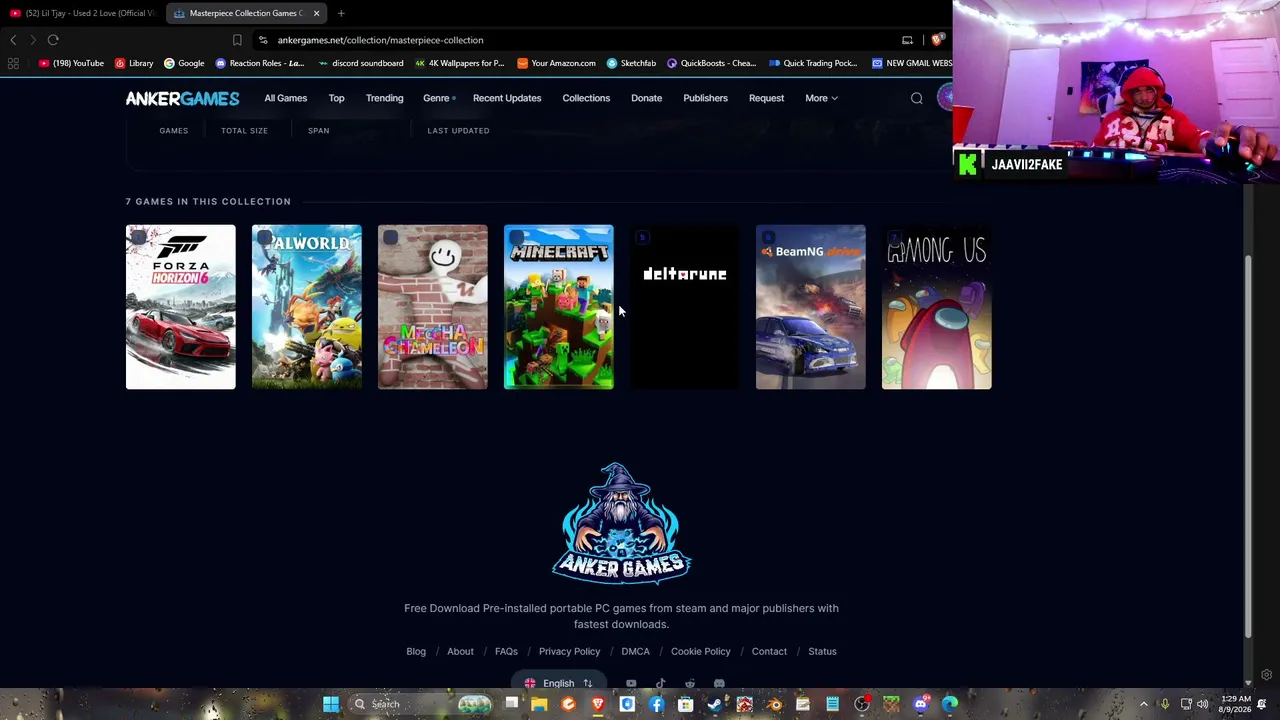
Task: Open Recent Updates page
Action: point(507,98)
